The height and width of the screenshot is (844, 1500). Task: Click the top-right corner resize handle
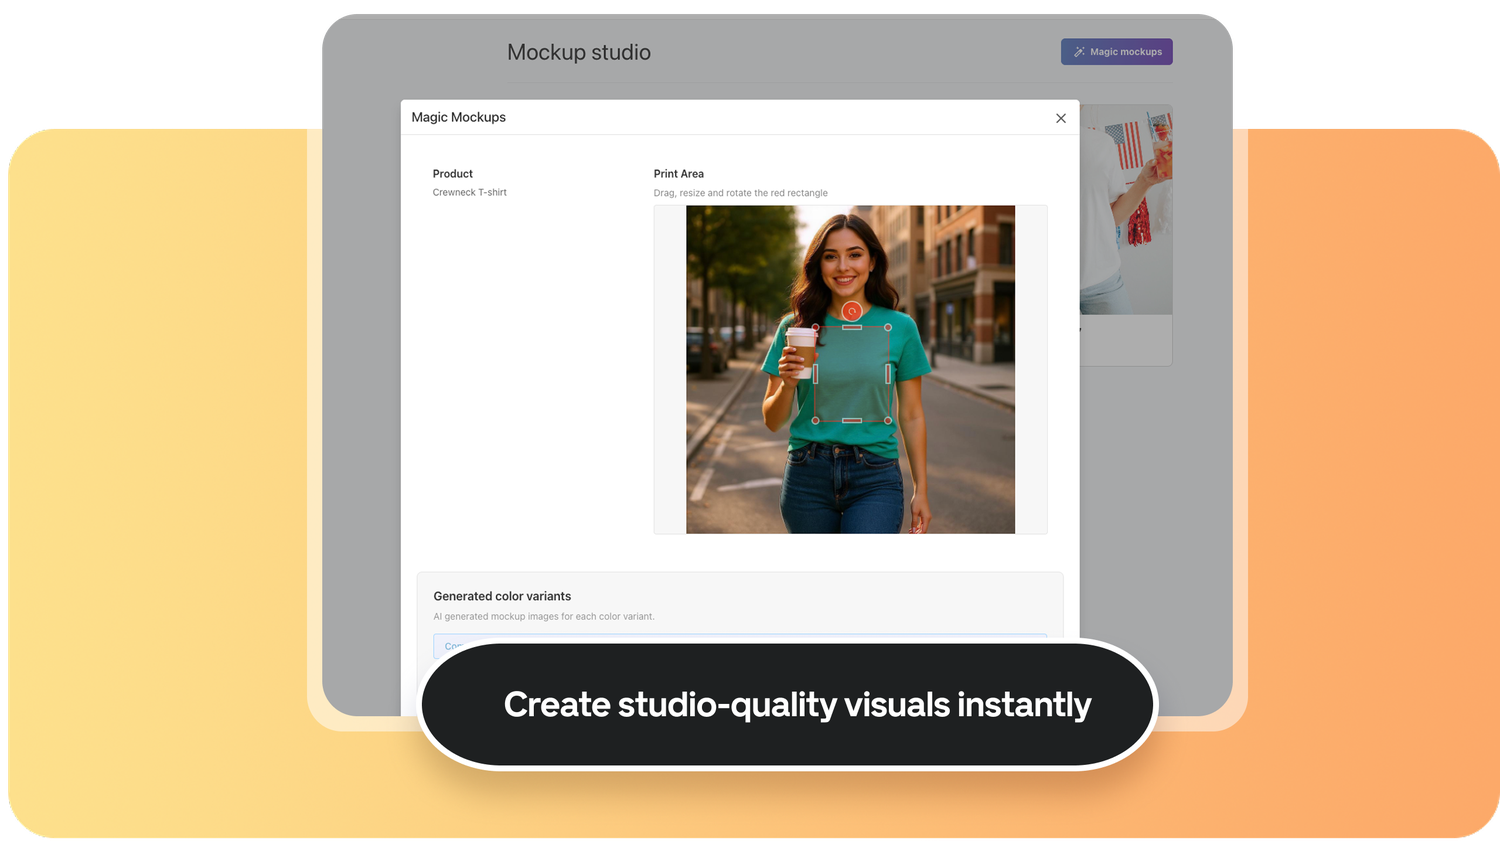(x=888, y=328)
